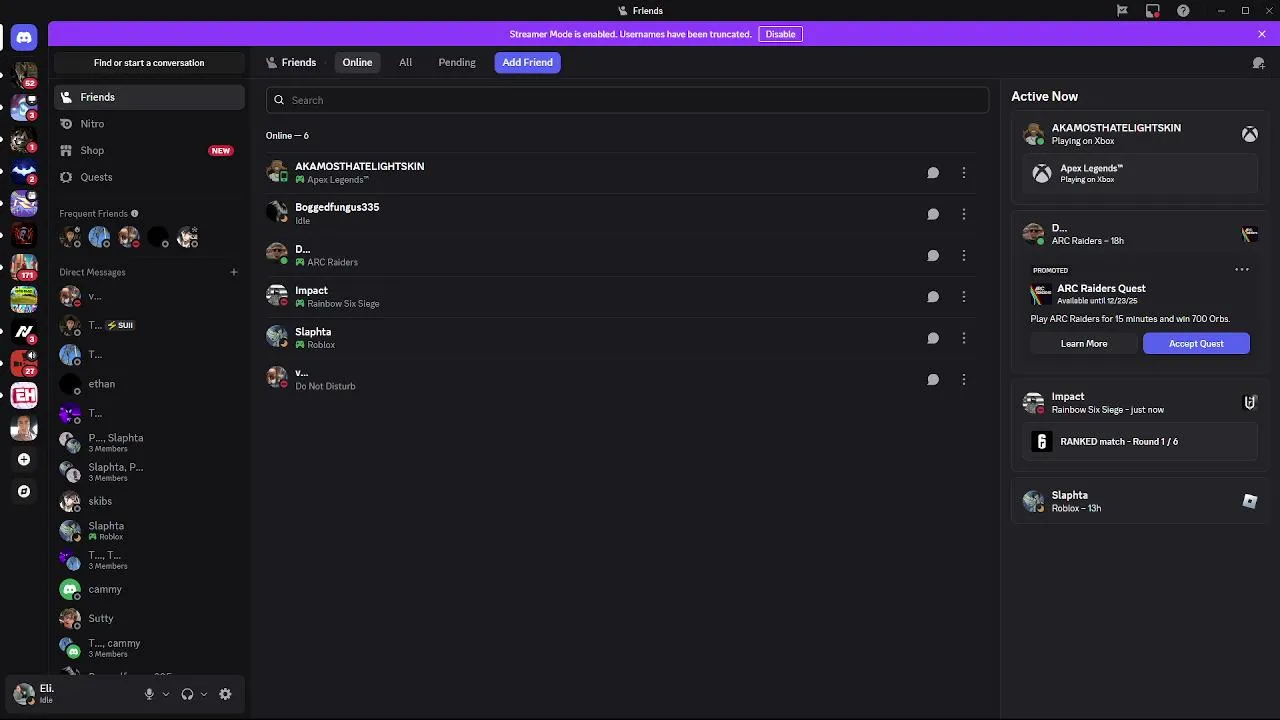The width and height of the screenshot is (1280, 720).
Task: Open group DM Slaphta, P...
Action: point(149,472)
